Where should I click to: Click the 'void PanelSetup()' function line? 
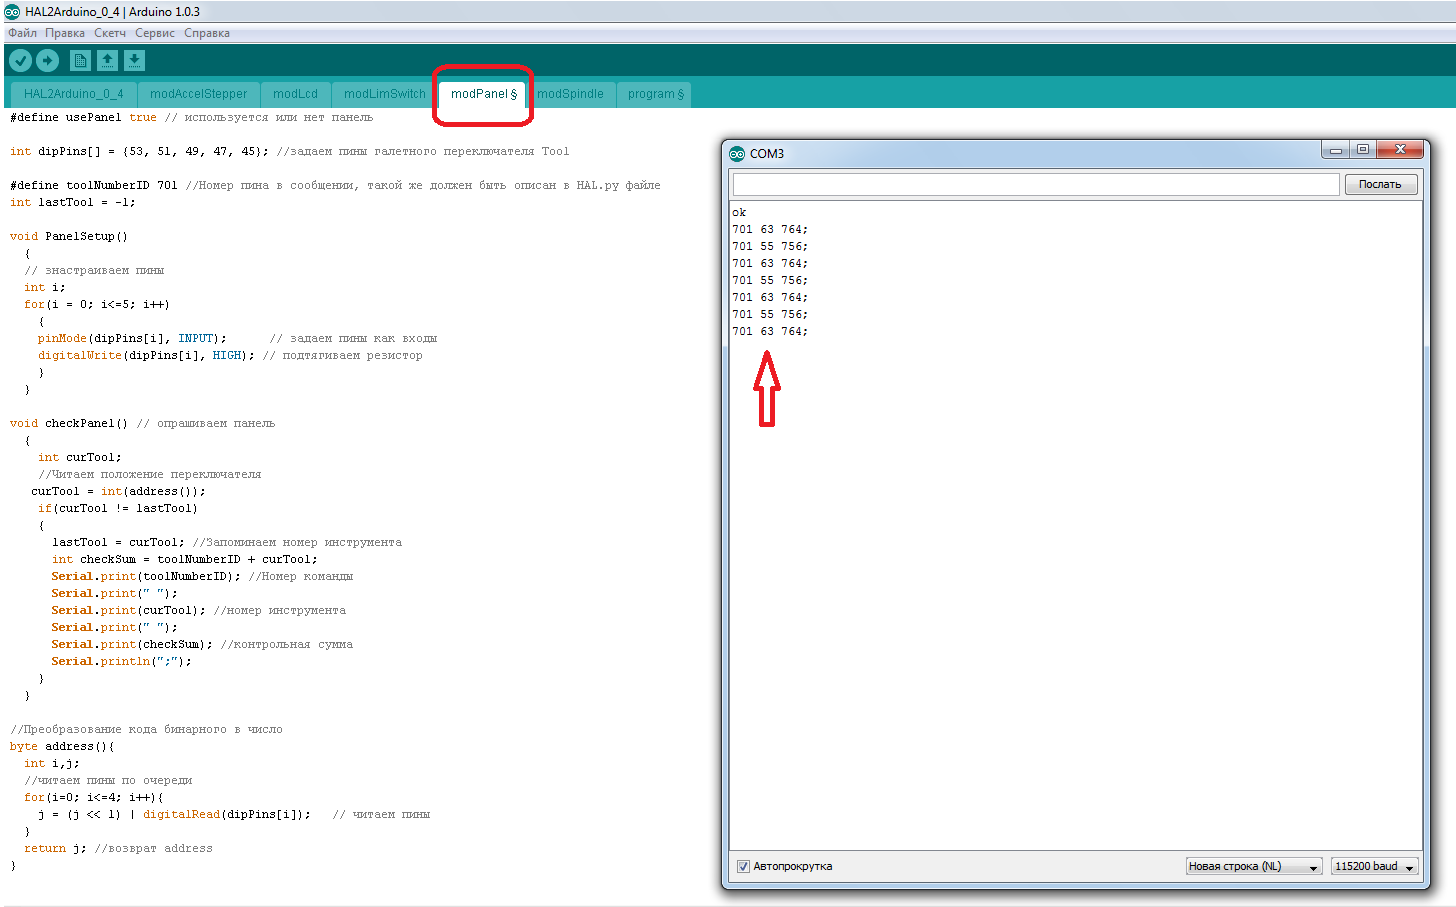(x=69, y=236)
